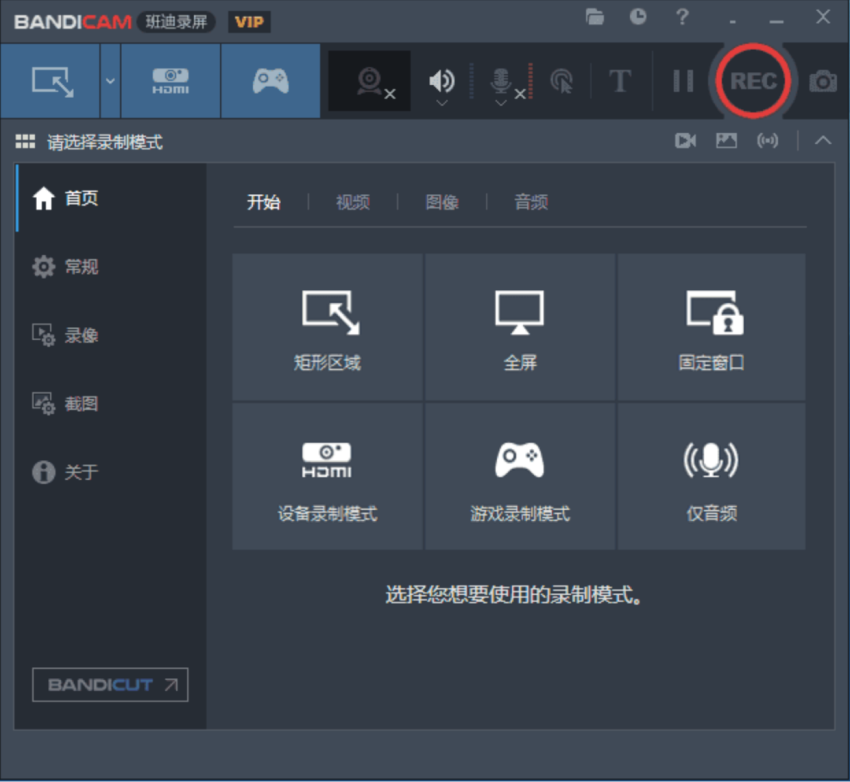Open text overlay settings via the T icon
This screenshot has height=782, width=850.
(620, 82)
